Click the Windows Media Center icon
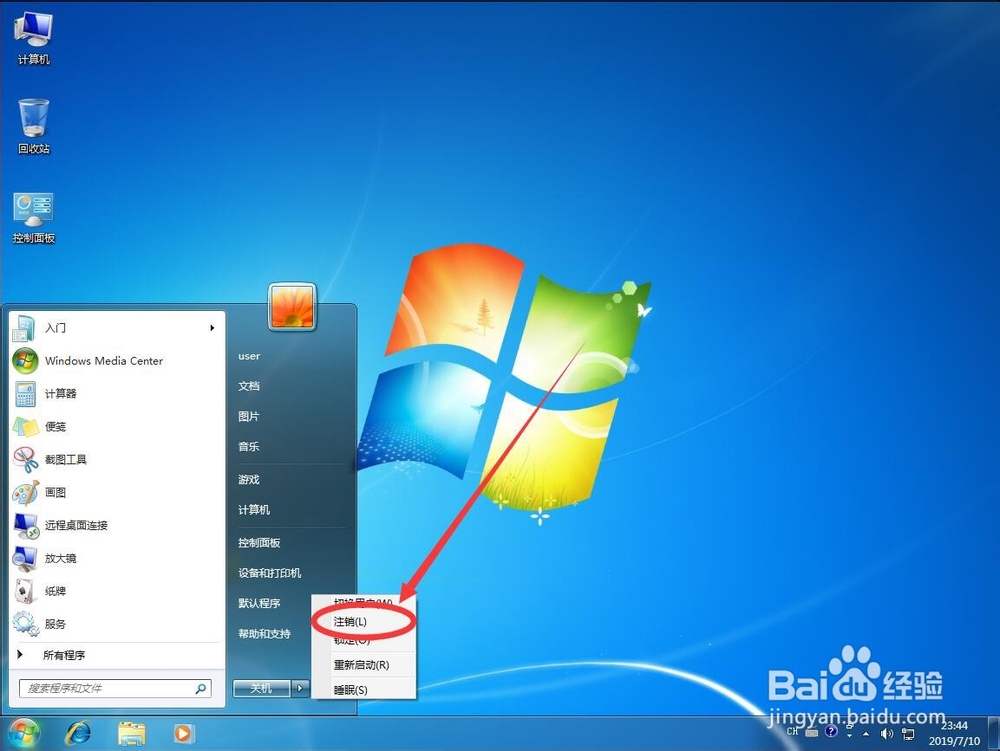Screen dimensions: 1000x751 click(x=24, y=361)
